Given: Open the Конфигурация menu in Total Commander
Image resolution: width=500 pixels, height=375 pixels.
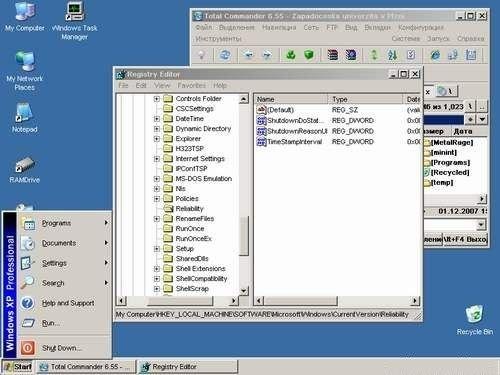Looking at the screenshot, I should click(421, 27).
